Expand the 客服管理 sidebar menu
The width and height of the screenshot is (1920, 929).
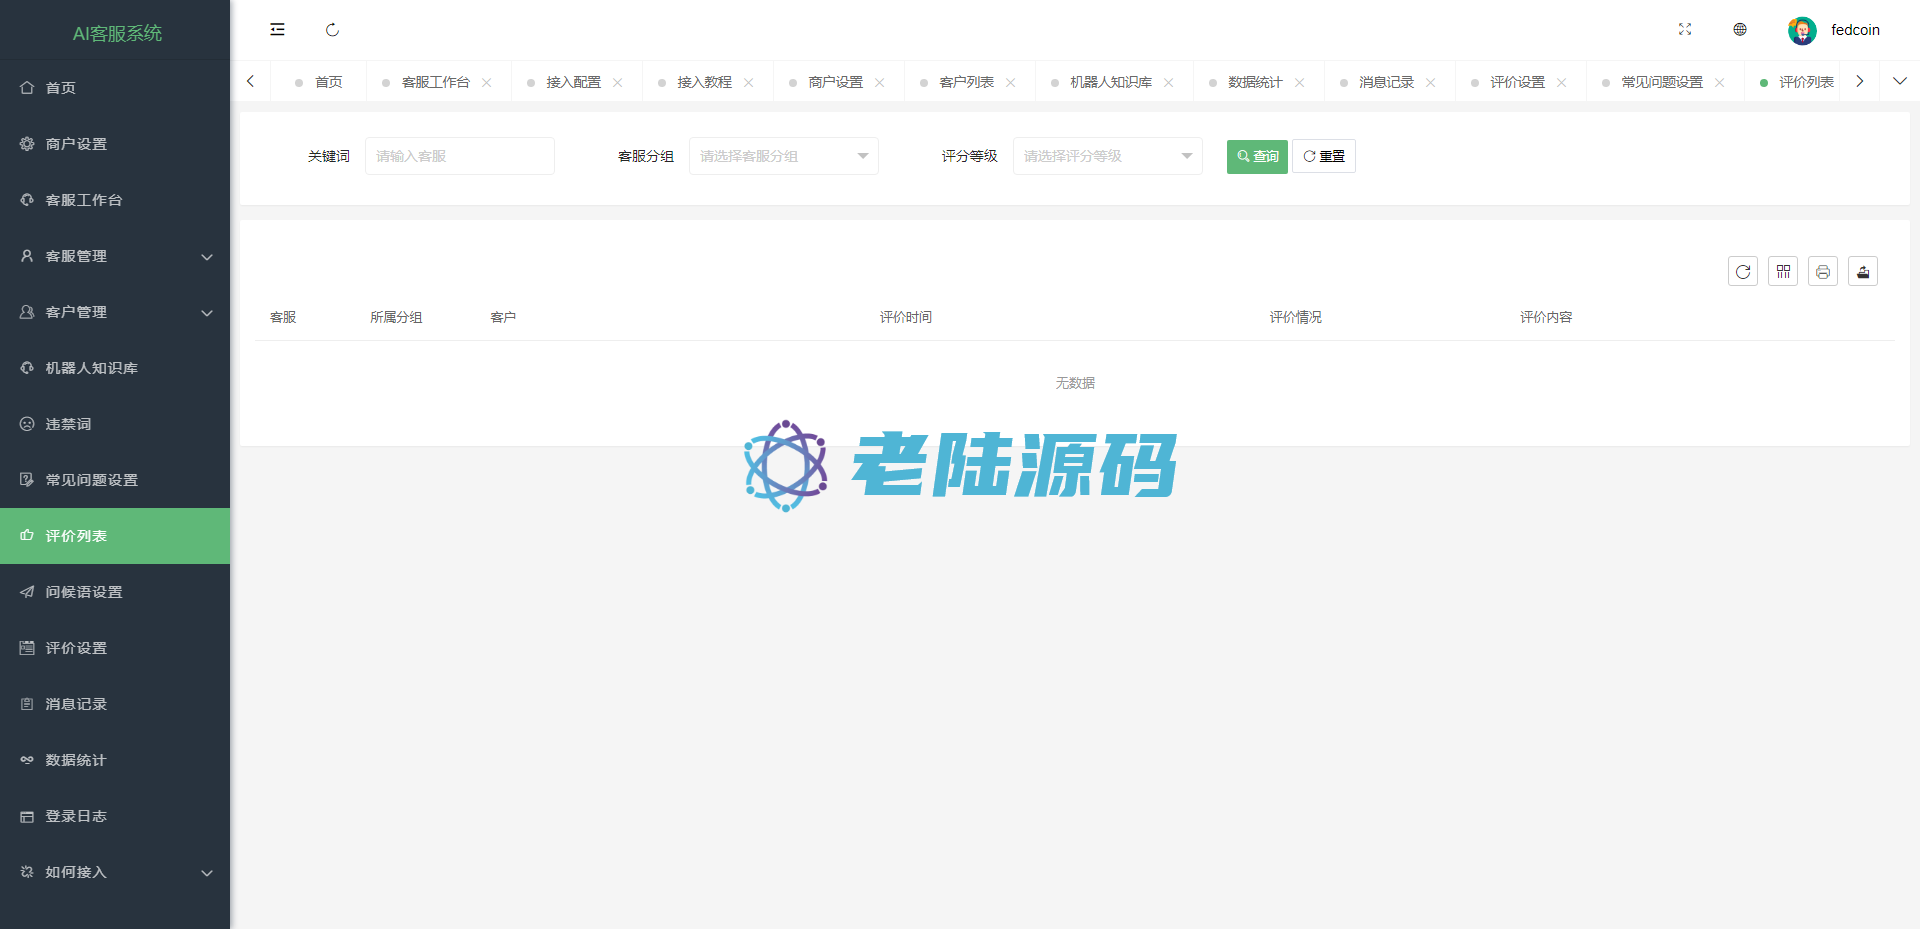(x=115, y=256)
